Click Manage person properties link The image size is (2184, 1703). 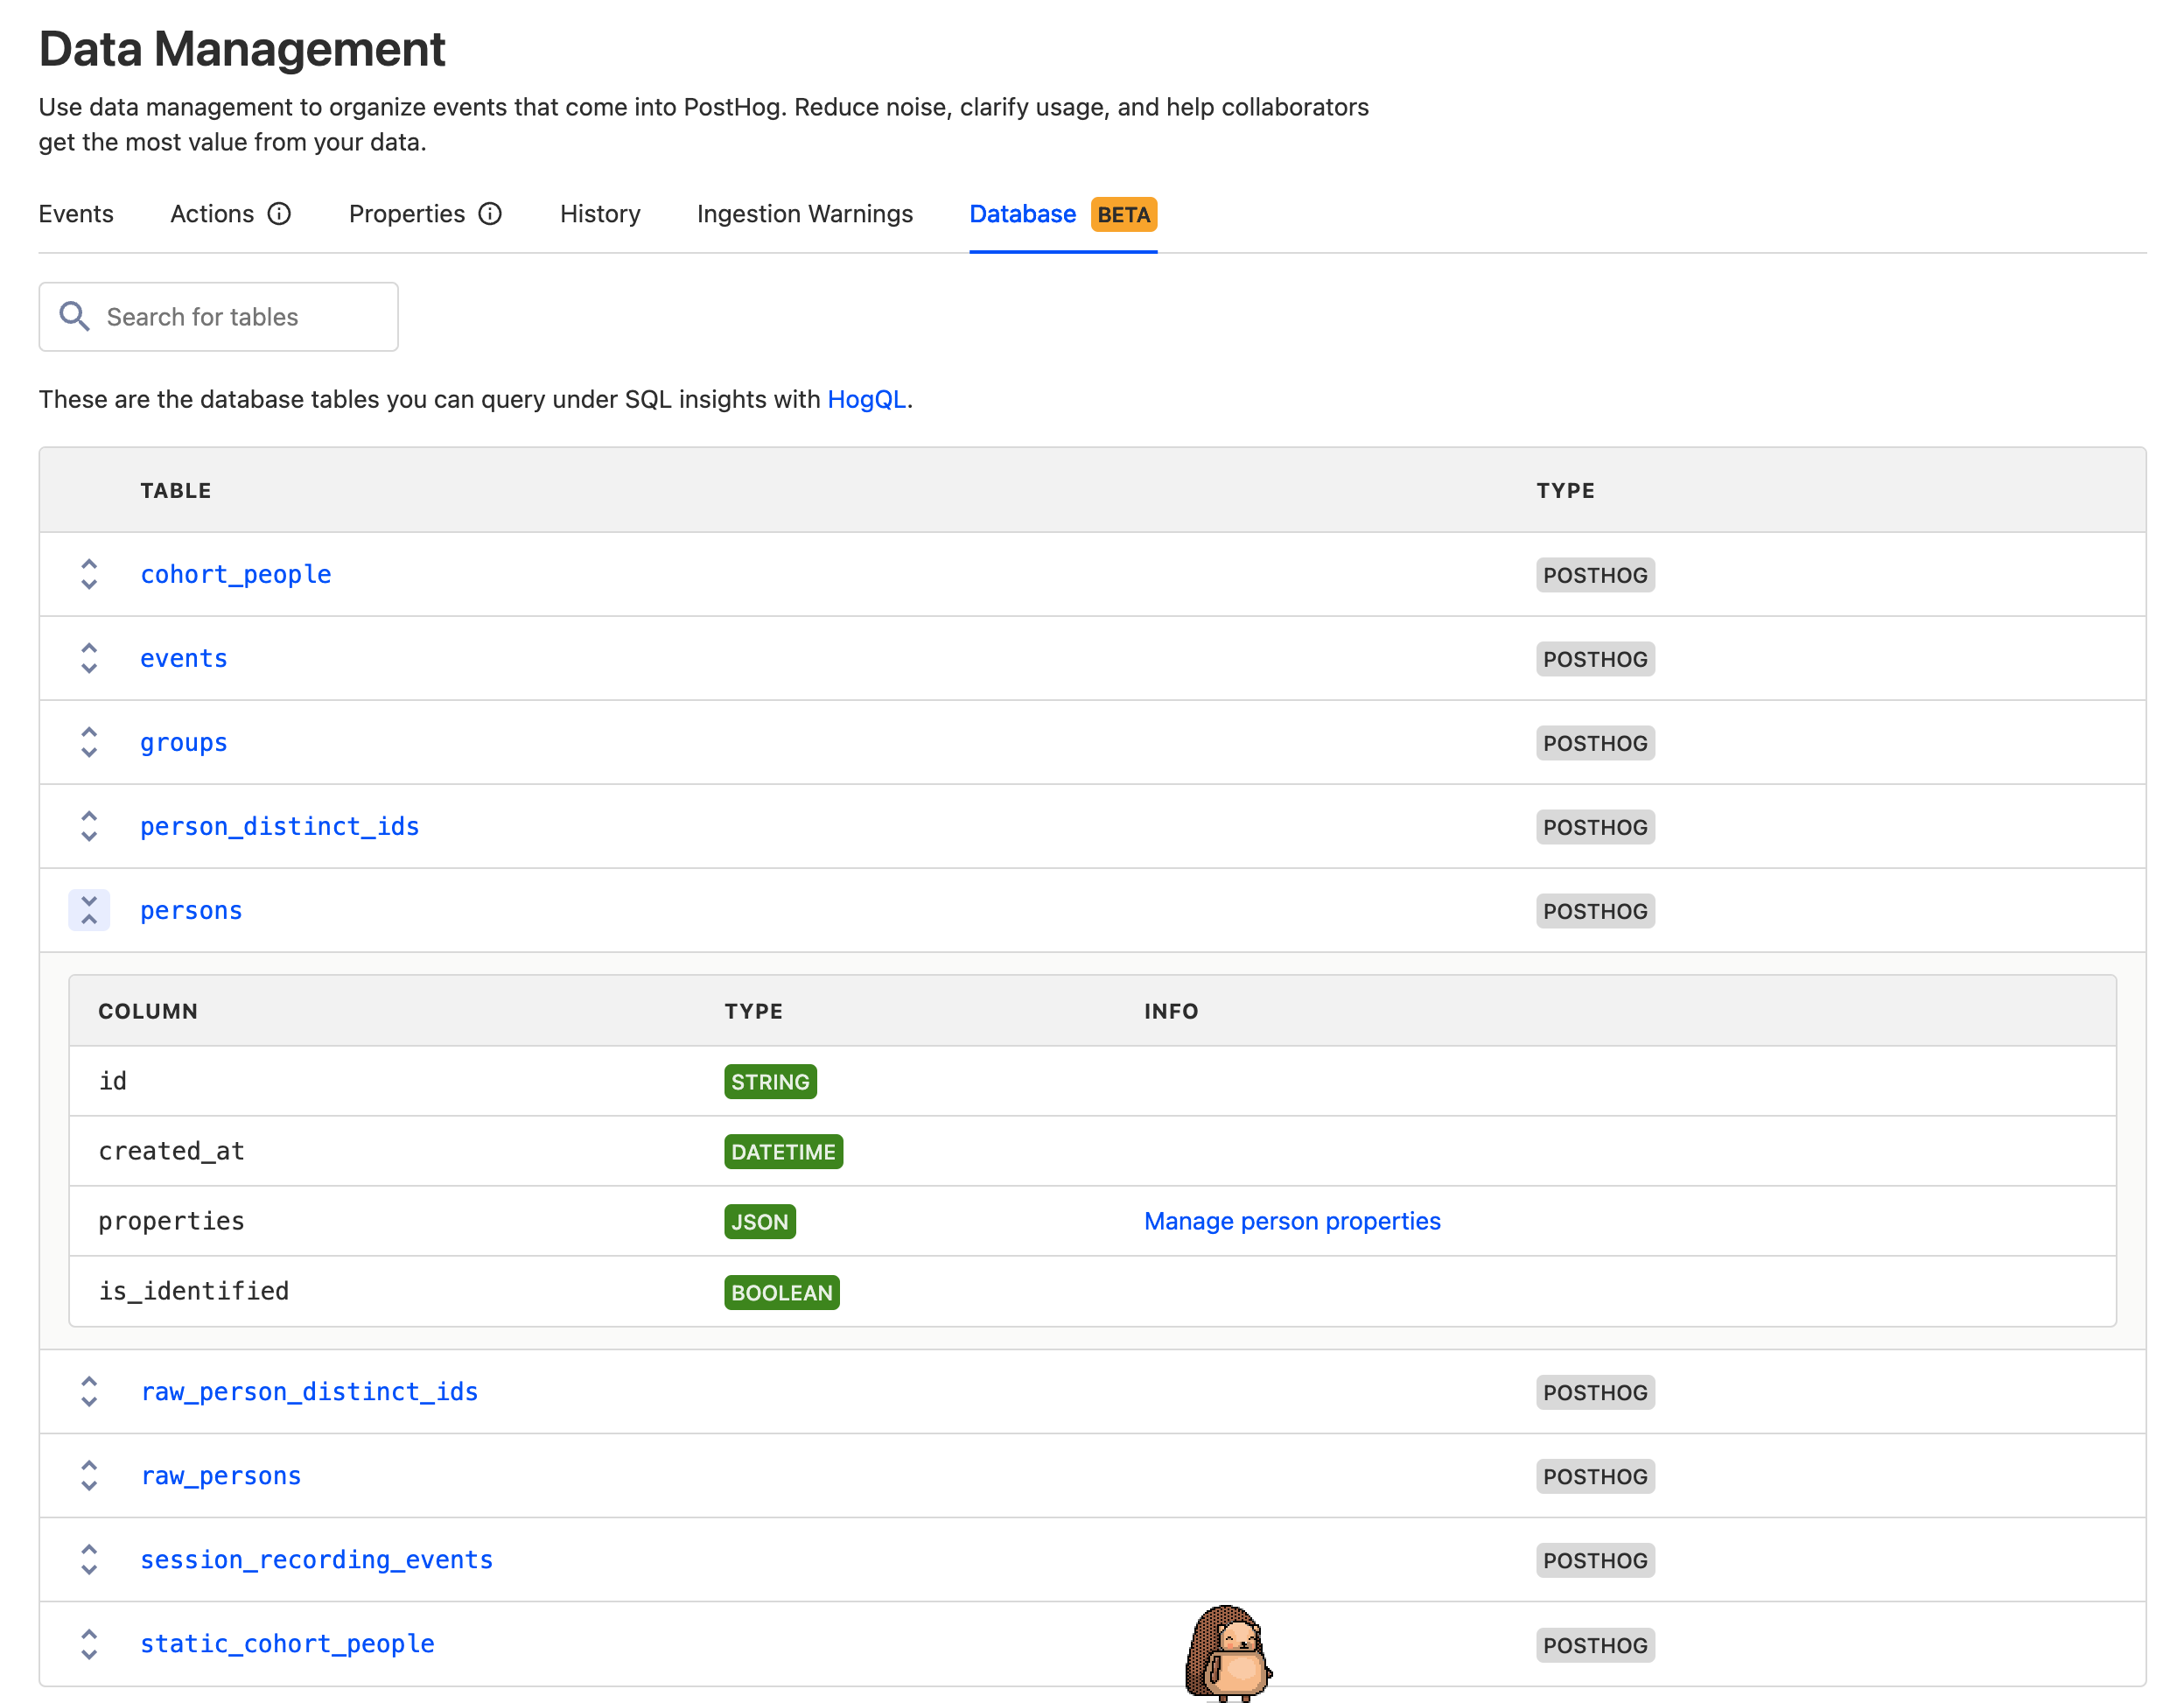click(x=1291, y=1221)
